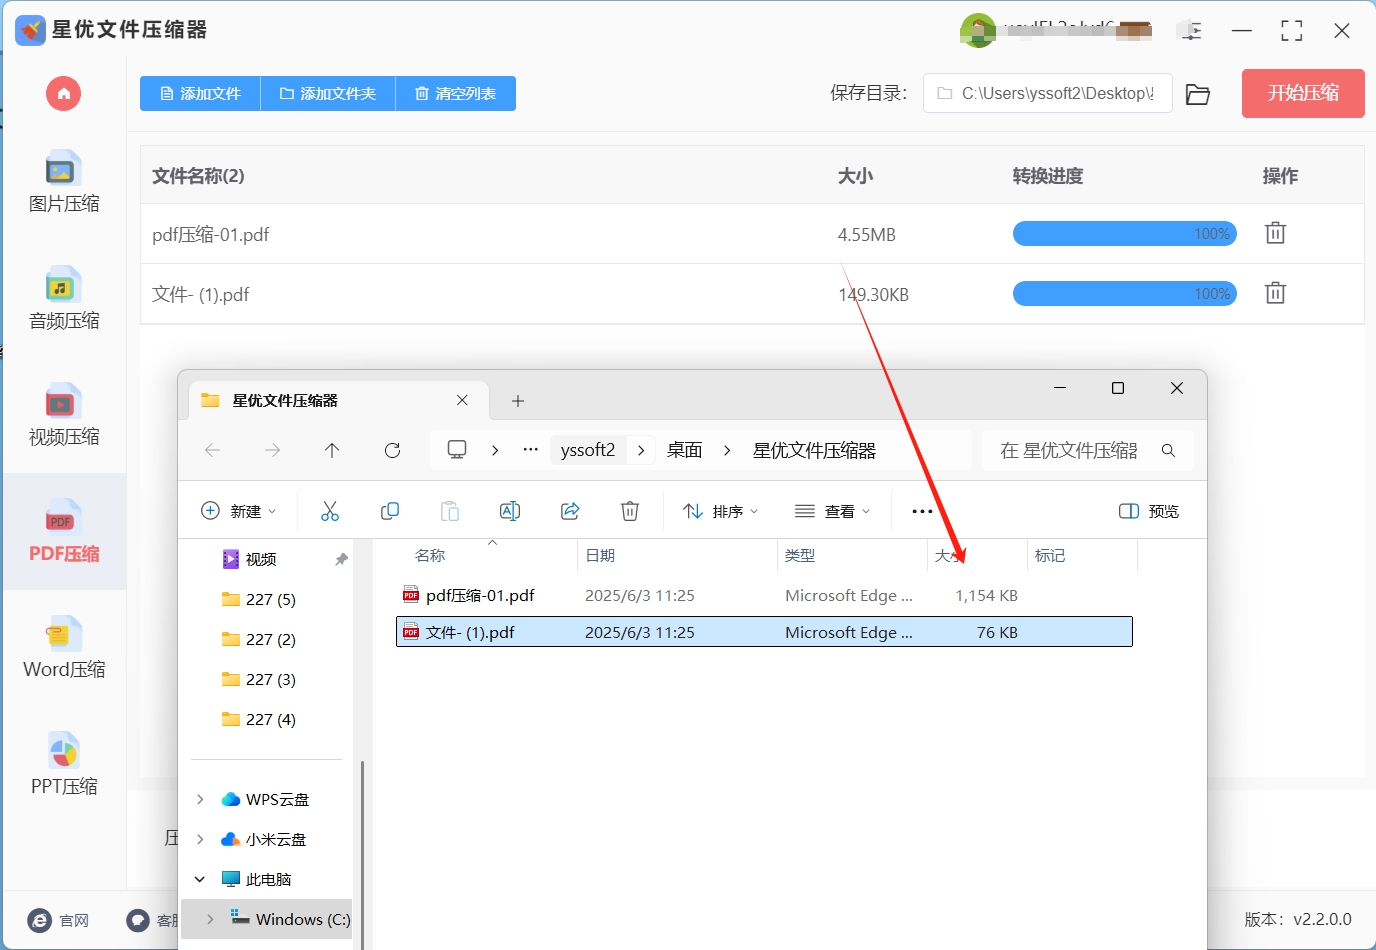Browse the save directory with the folder icon
The height and width of the screenshot is (950, 1376).
tap(1198, 94)
